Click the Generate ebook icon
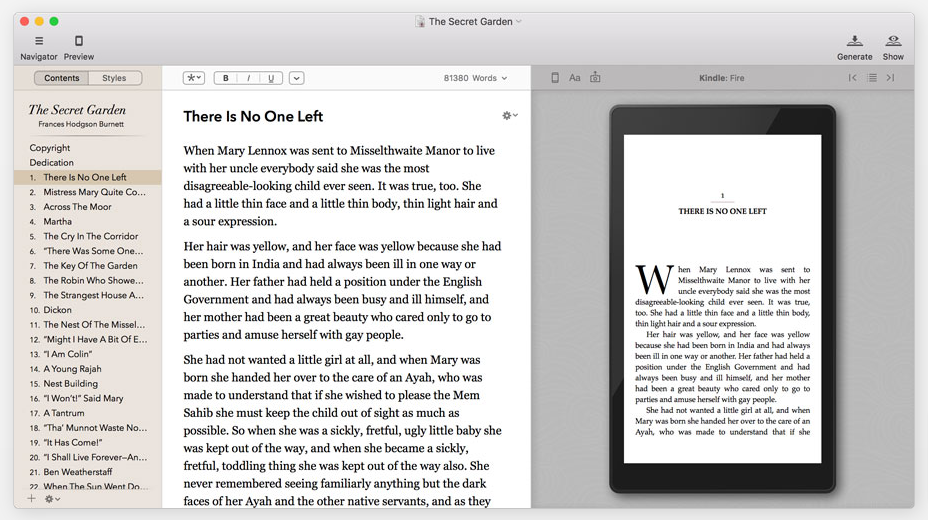Image resolution: width=928 pixels, height=520 pixels. (854, 41)
